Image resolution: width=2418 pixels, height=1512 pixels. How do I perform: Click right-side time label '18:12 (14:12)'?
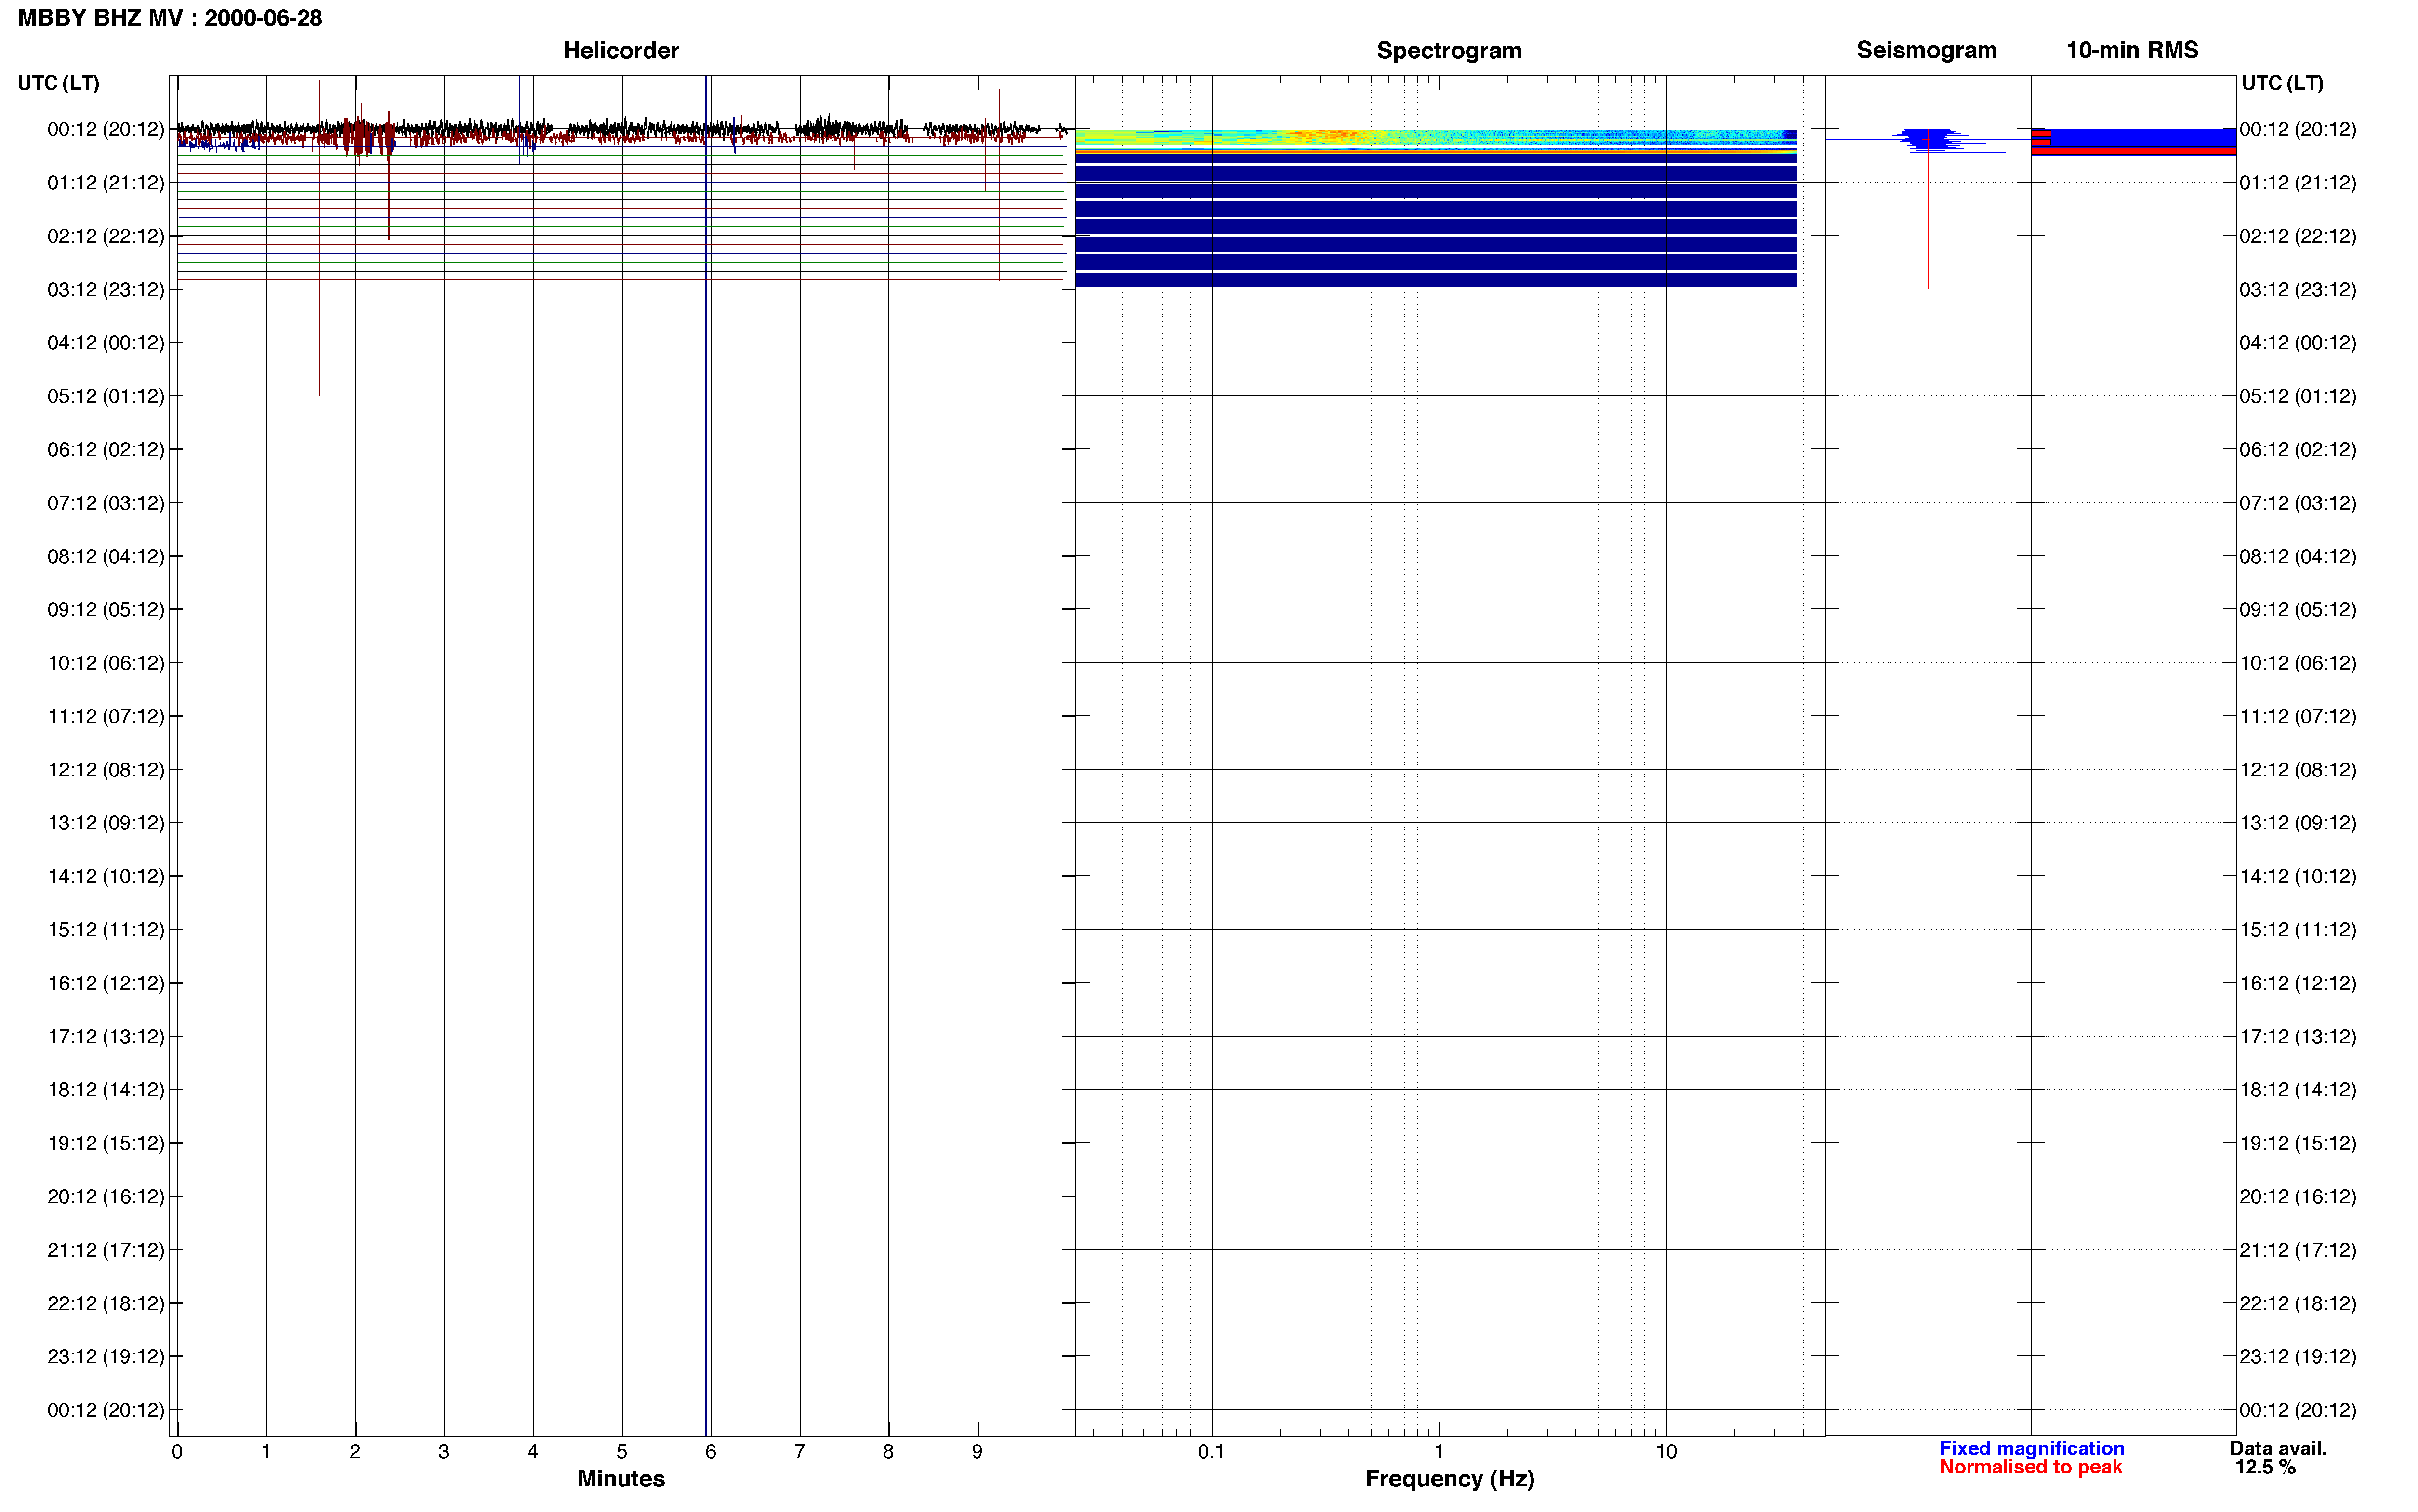(2298, 1090)
